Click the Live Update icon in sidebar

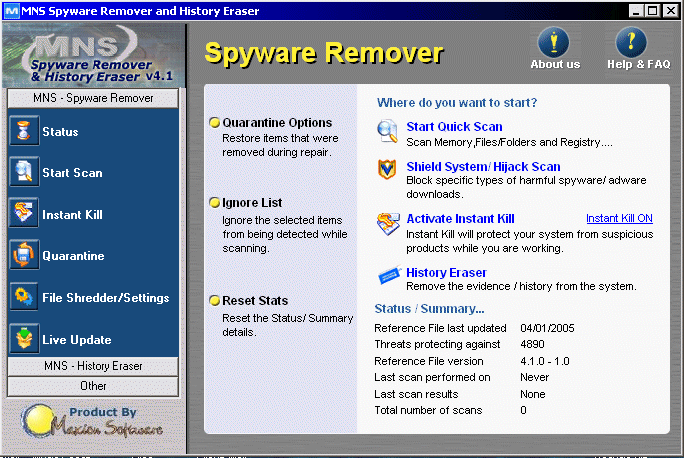[24, 338]
